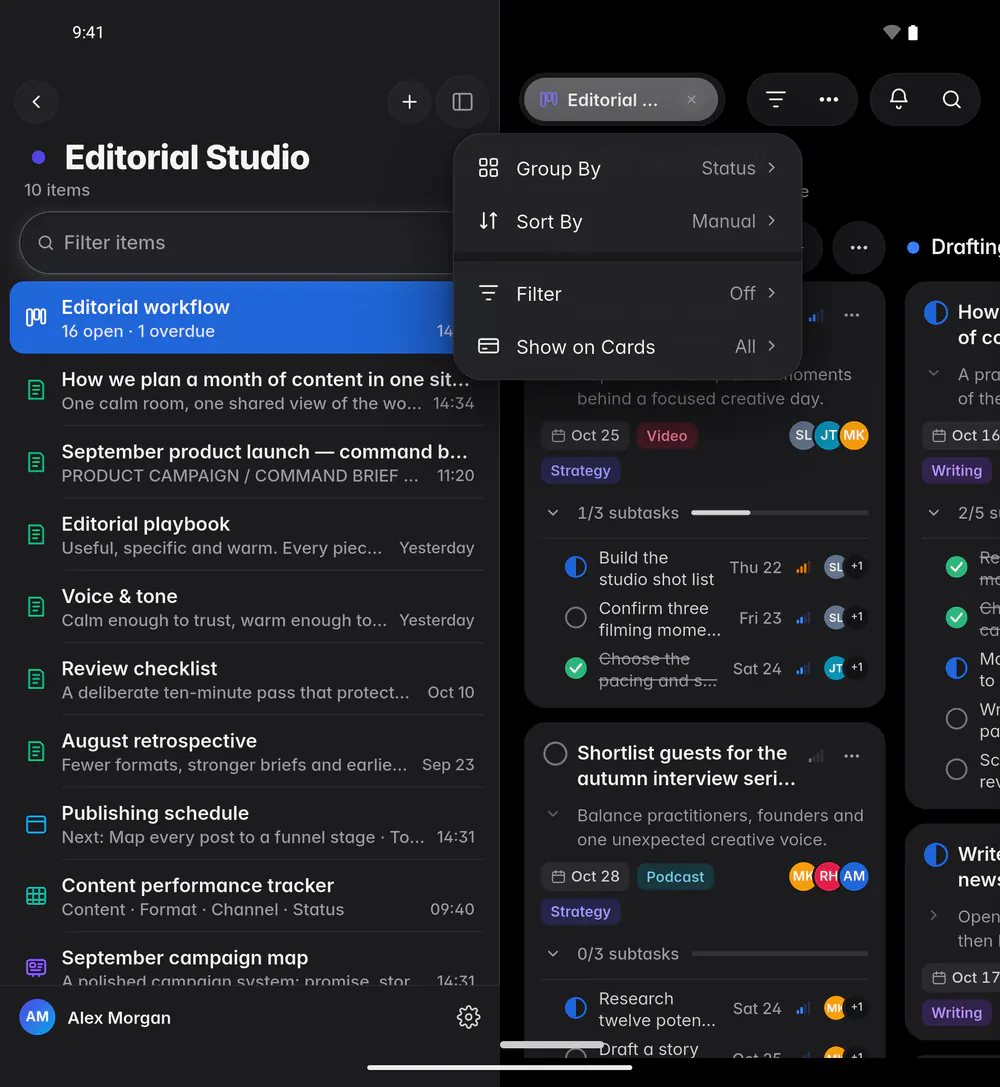The image size is (1000, 1087).
Task: Click the Alex Morgan account name
Action: pos(119,1018)
